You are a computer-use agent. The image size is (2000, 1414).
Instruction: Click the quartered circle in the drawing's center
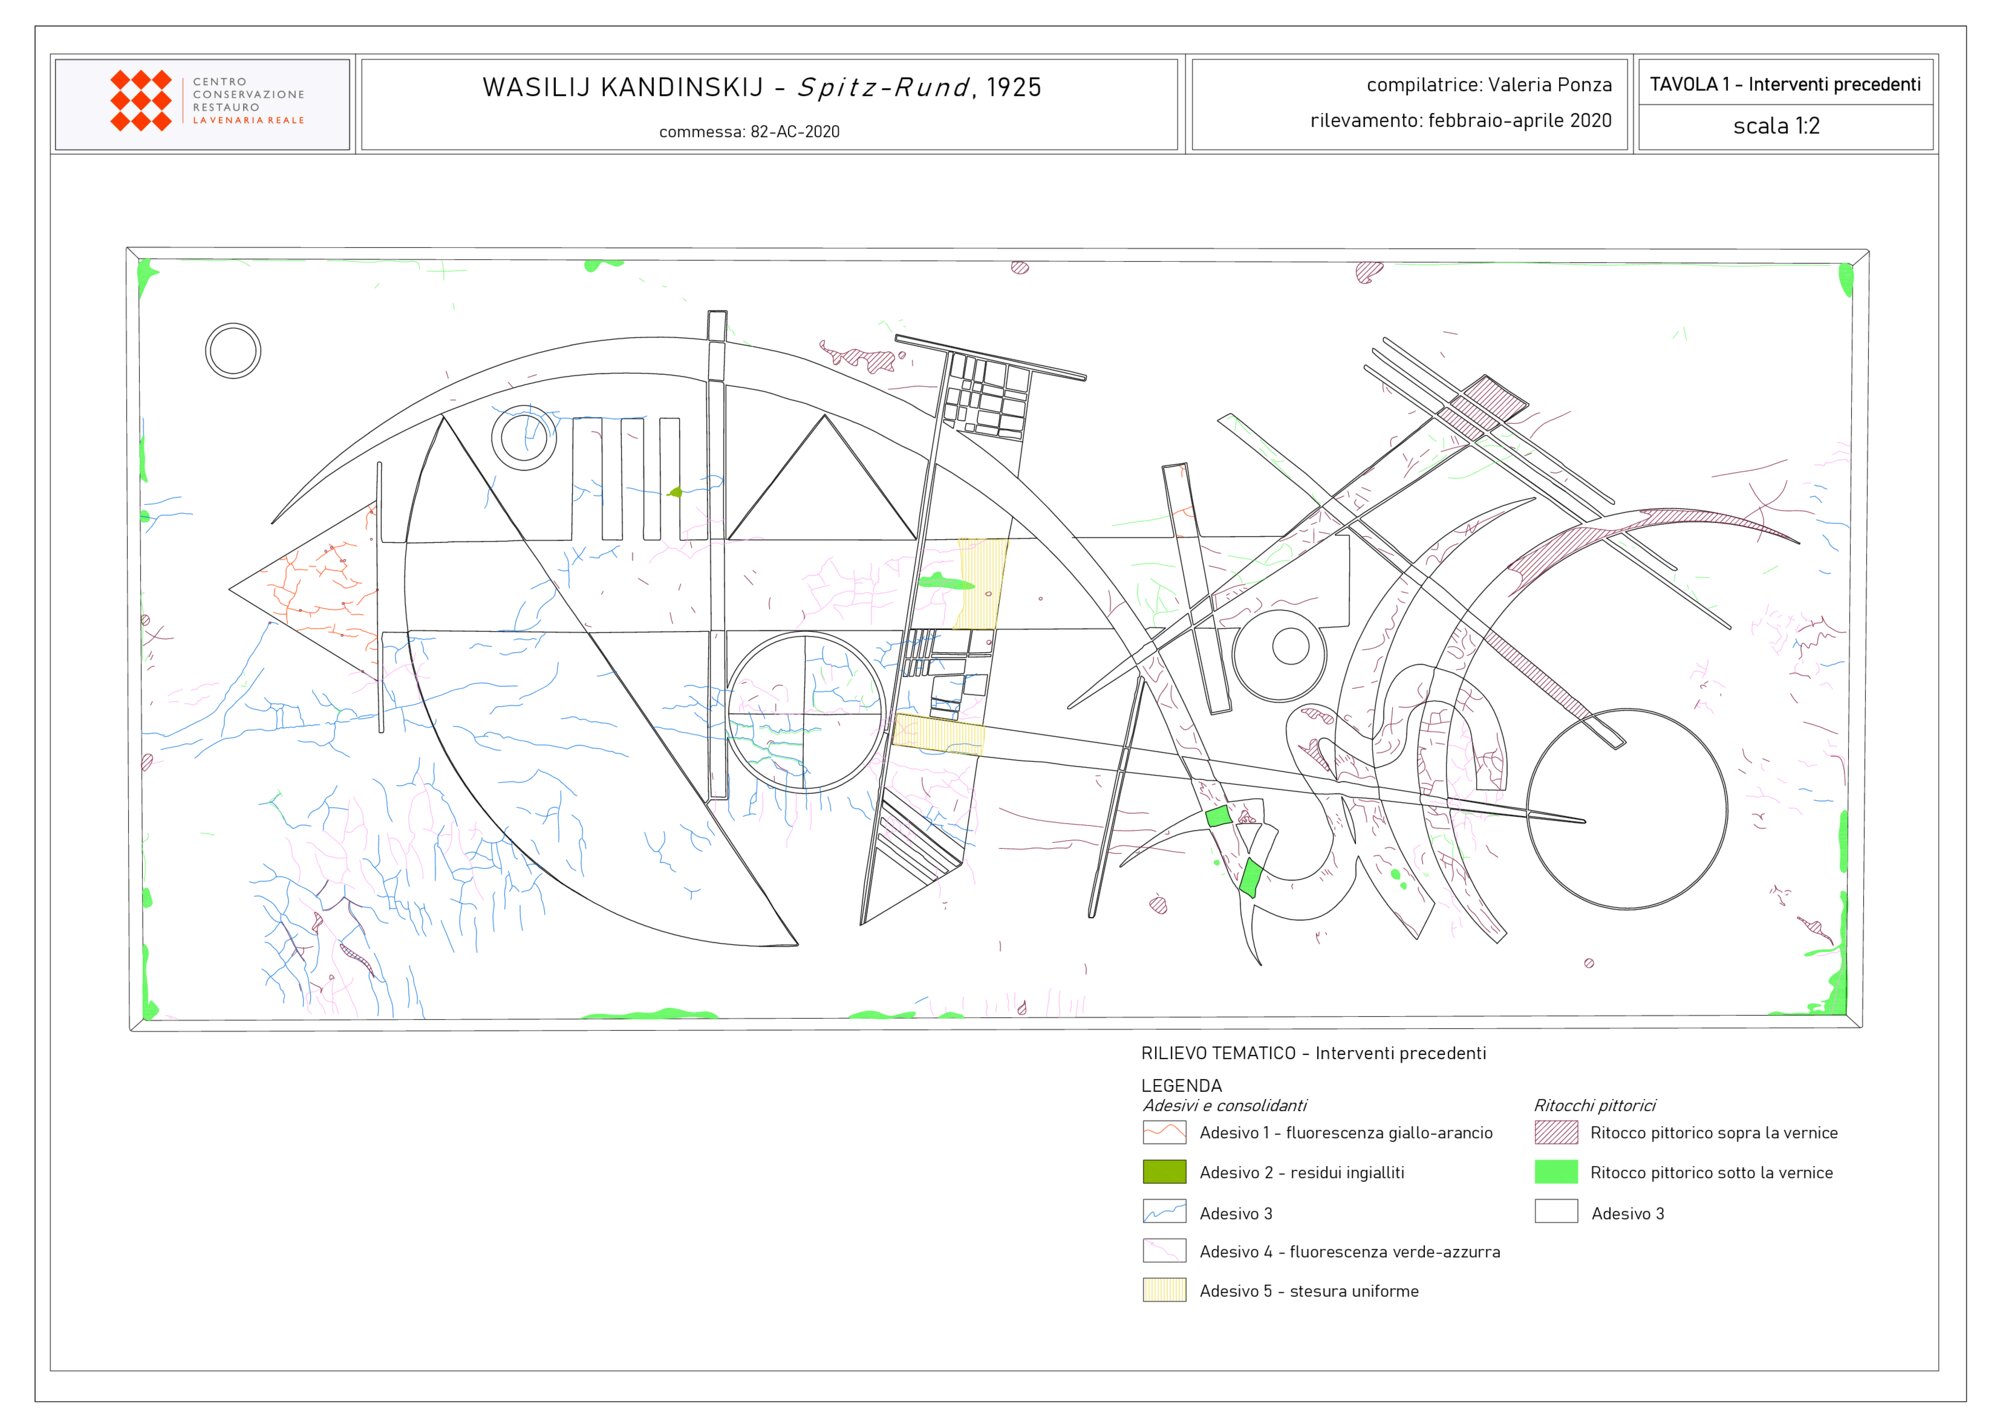[805, 713]
